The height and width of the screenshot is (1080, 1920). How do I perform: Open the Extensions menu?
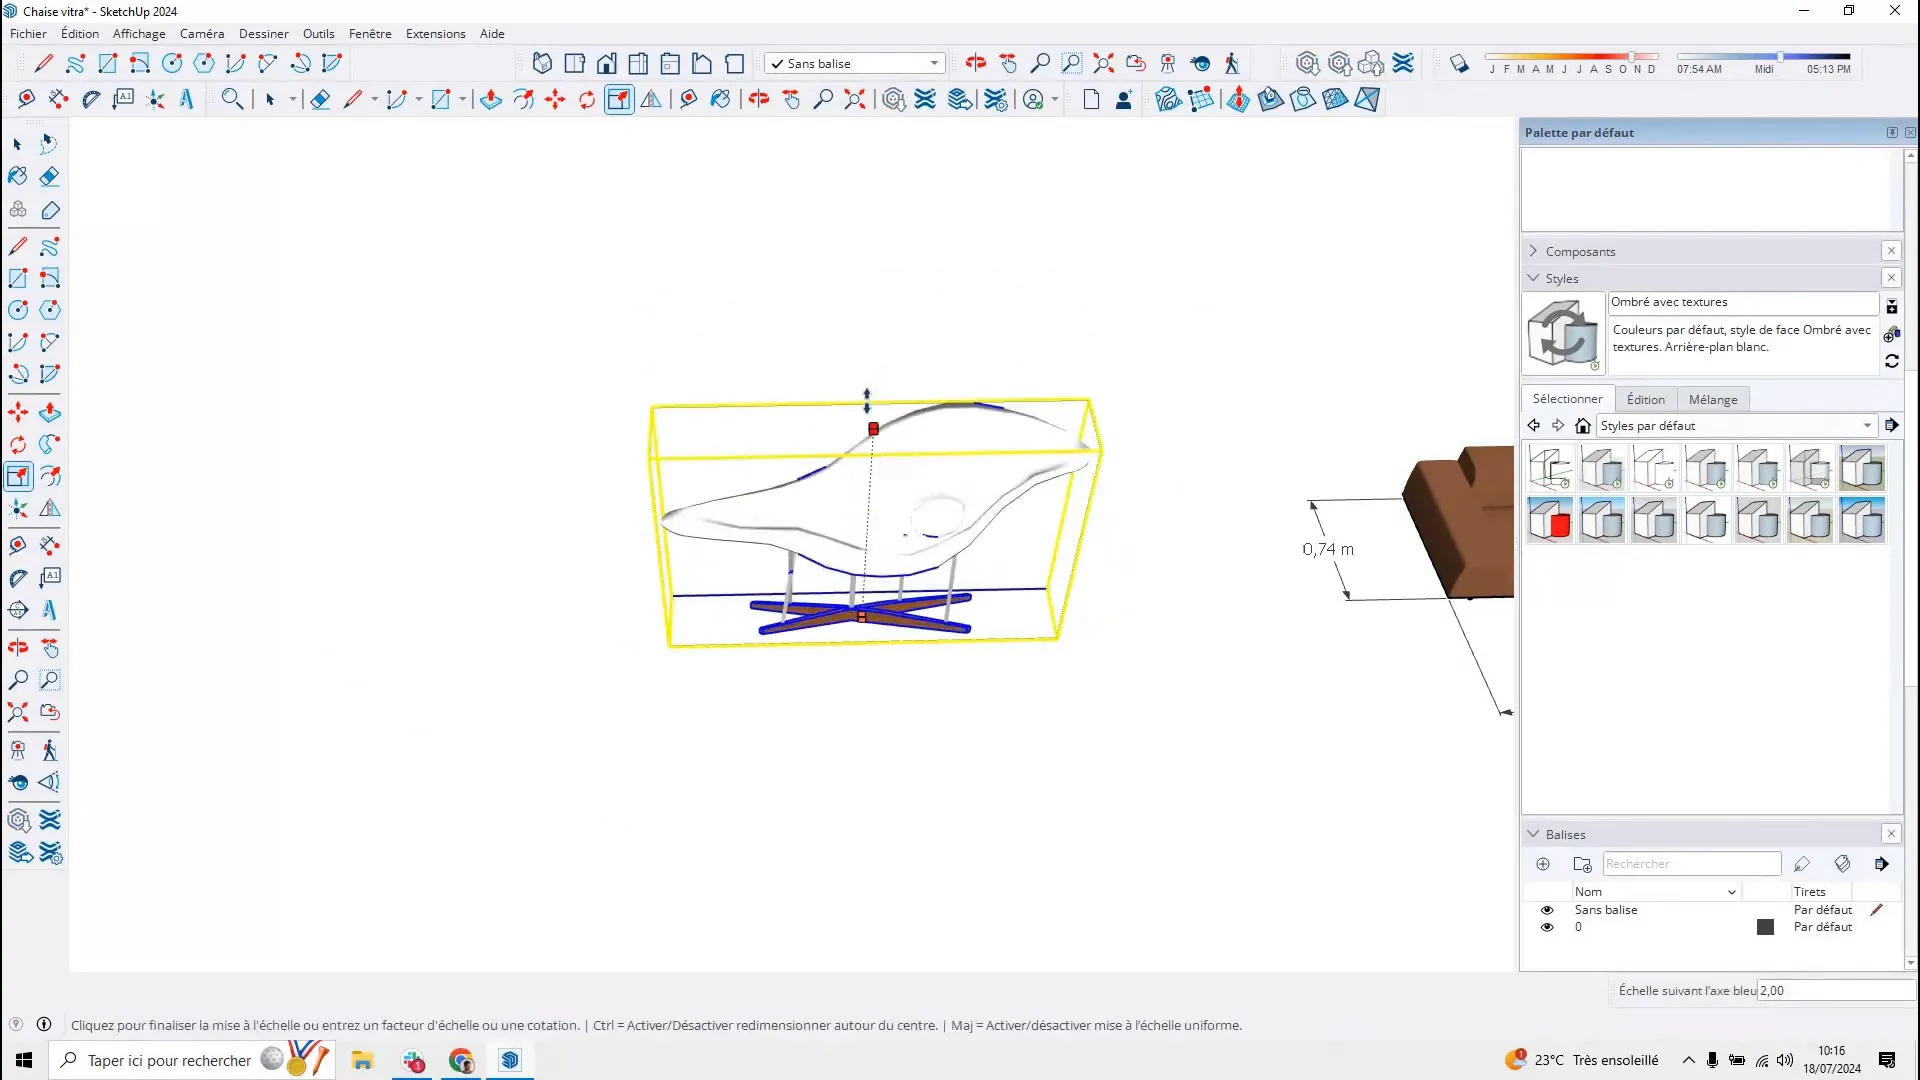tap(435, 33)
